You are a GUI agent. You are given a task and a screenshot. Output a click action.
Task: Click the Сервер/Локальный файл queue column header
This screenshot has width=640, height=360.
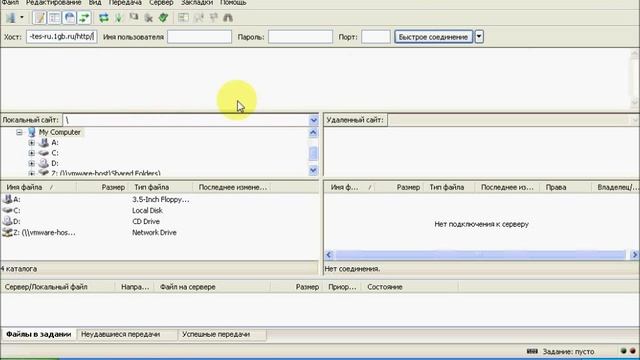click(x=58, y=287)
